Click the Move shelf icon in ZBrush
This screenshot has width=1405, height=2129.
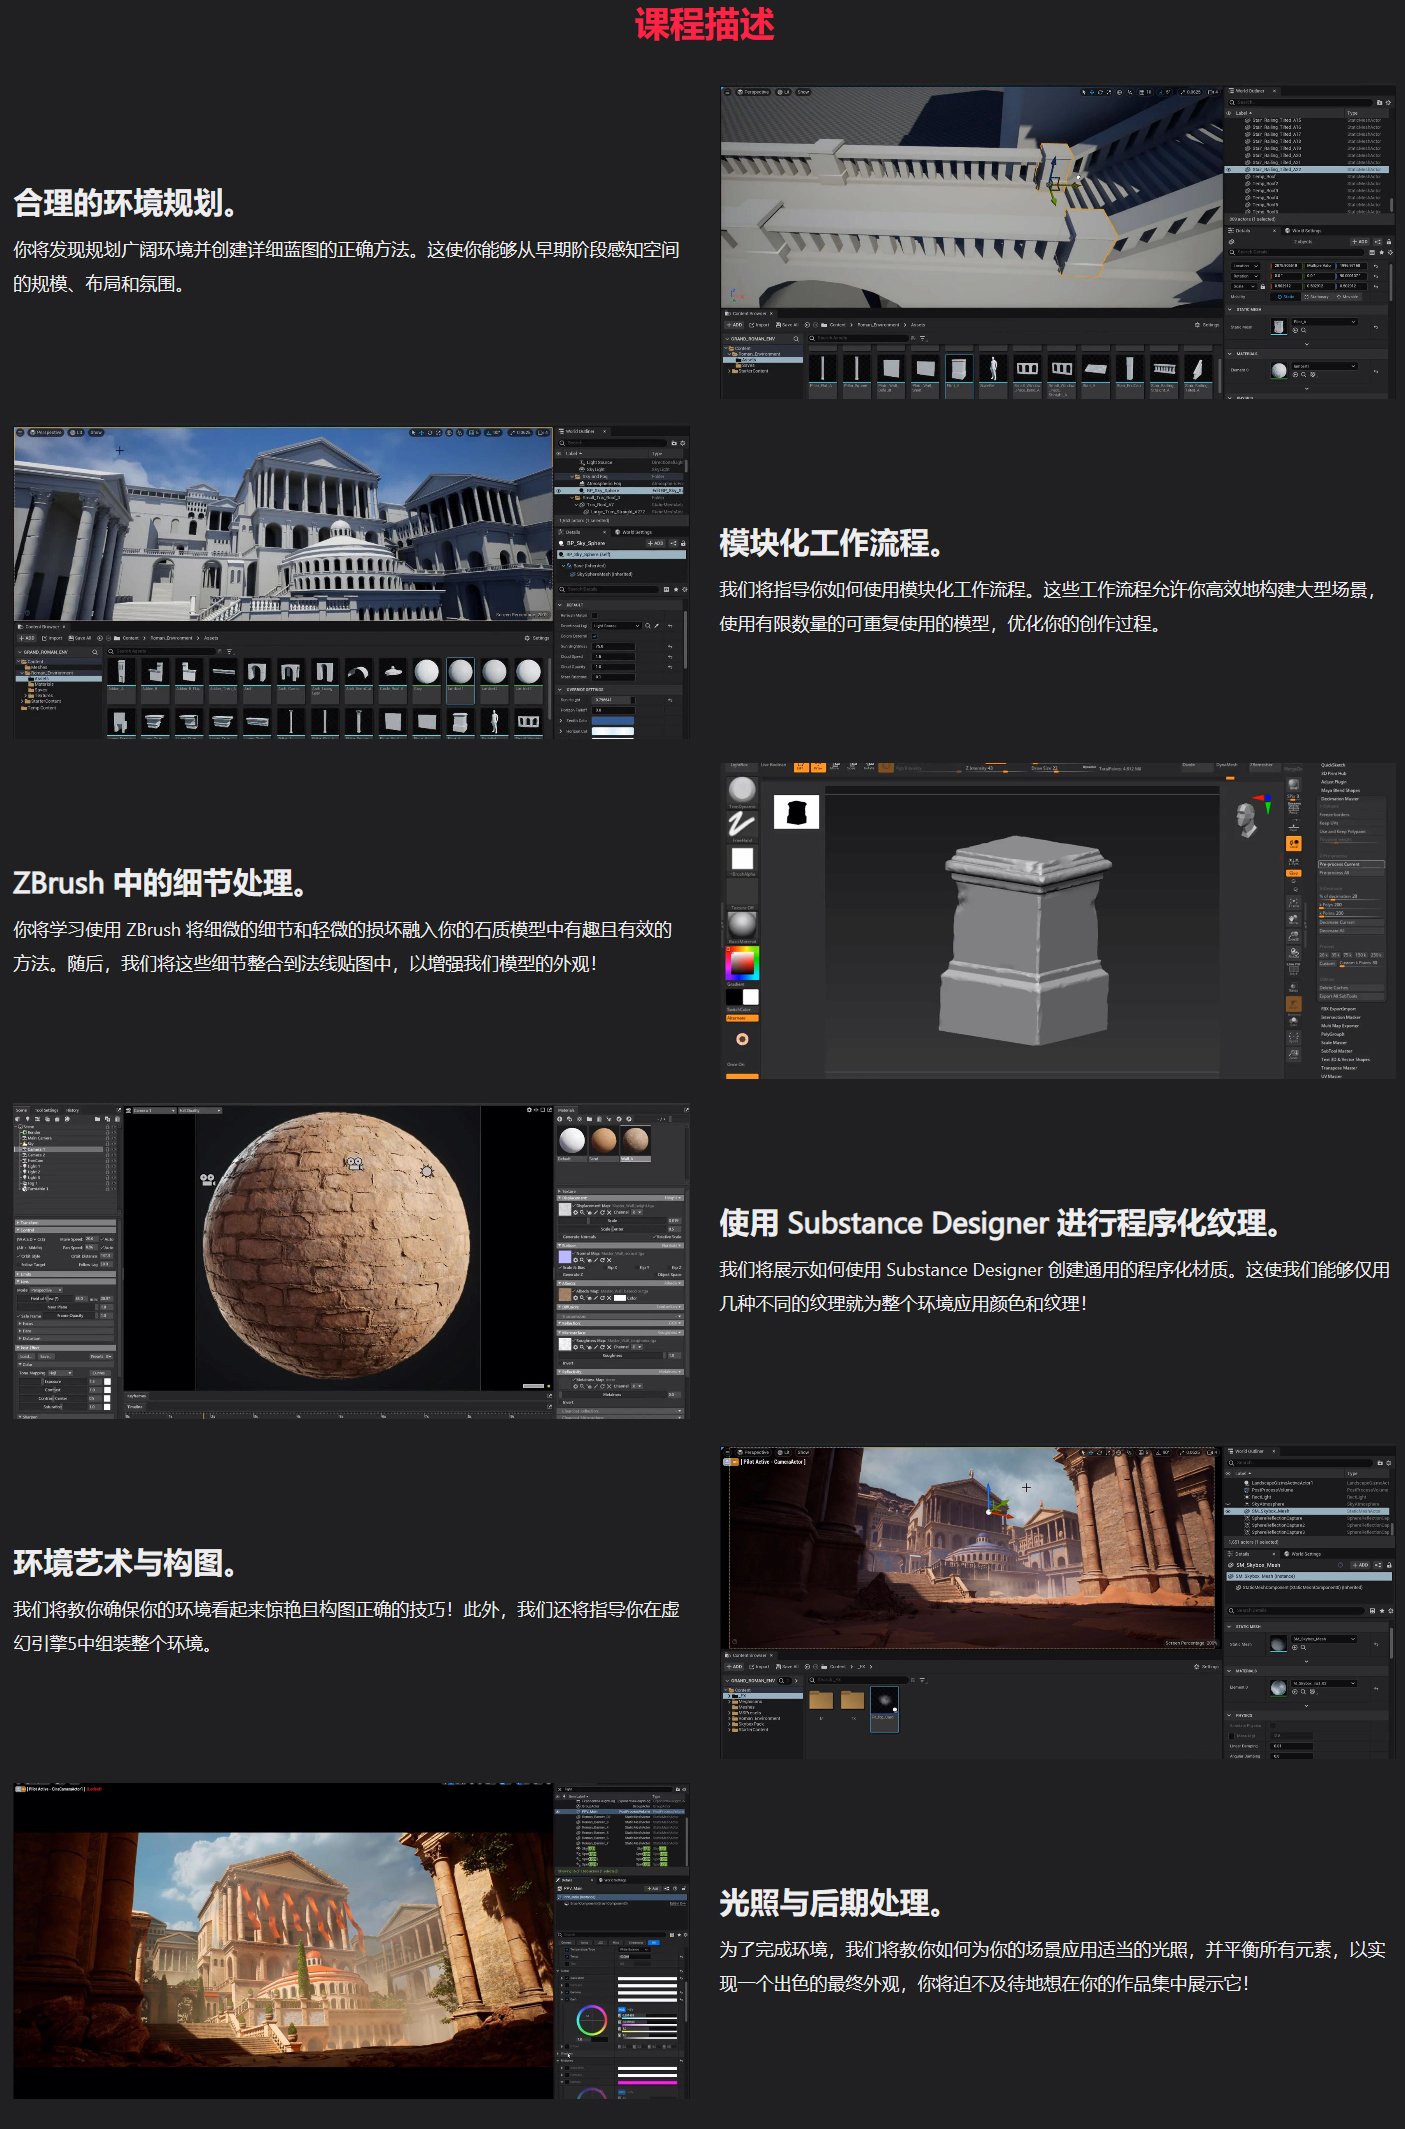coord(1293,919)
